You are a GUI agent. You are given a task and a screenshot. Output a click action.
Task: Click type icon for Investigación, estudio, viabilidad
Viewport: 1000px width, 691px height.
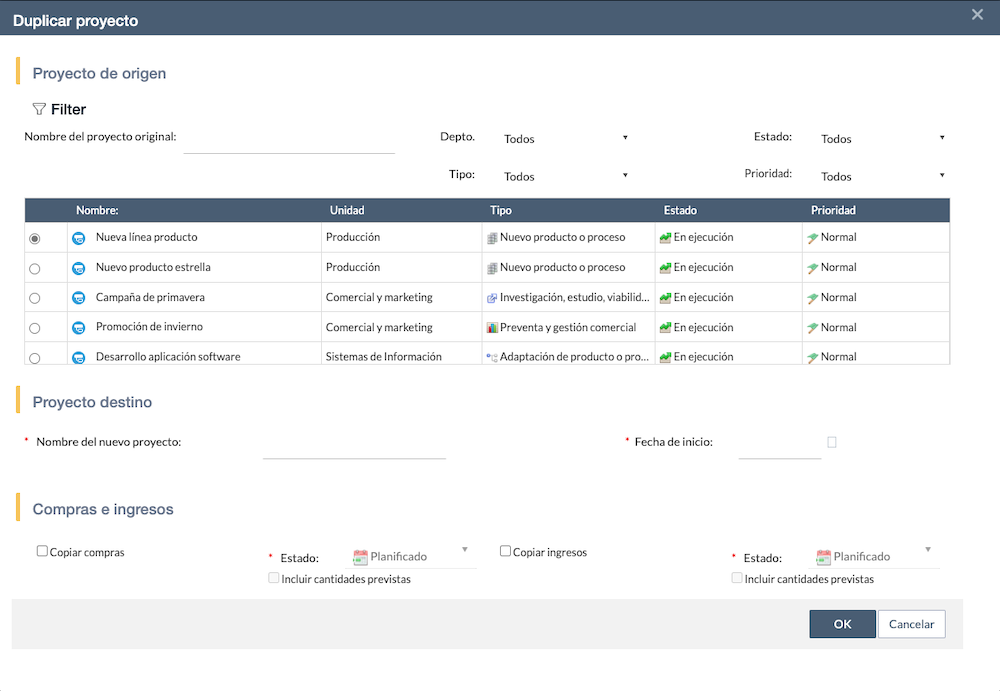(492, 298)
